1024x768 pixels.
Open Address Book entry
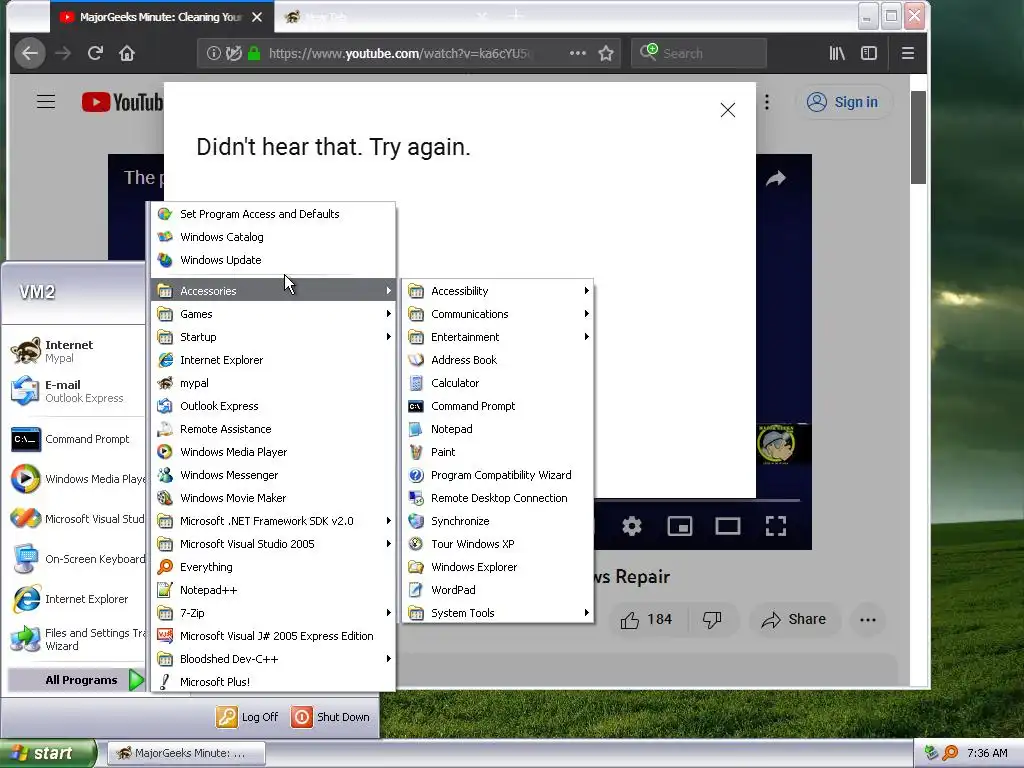point(497,360)
